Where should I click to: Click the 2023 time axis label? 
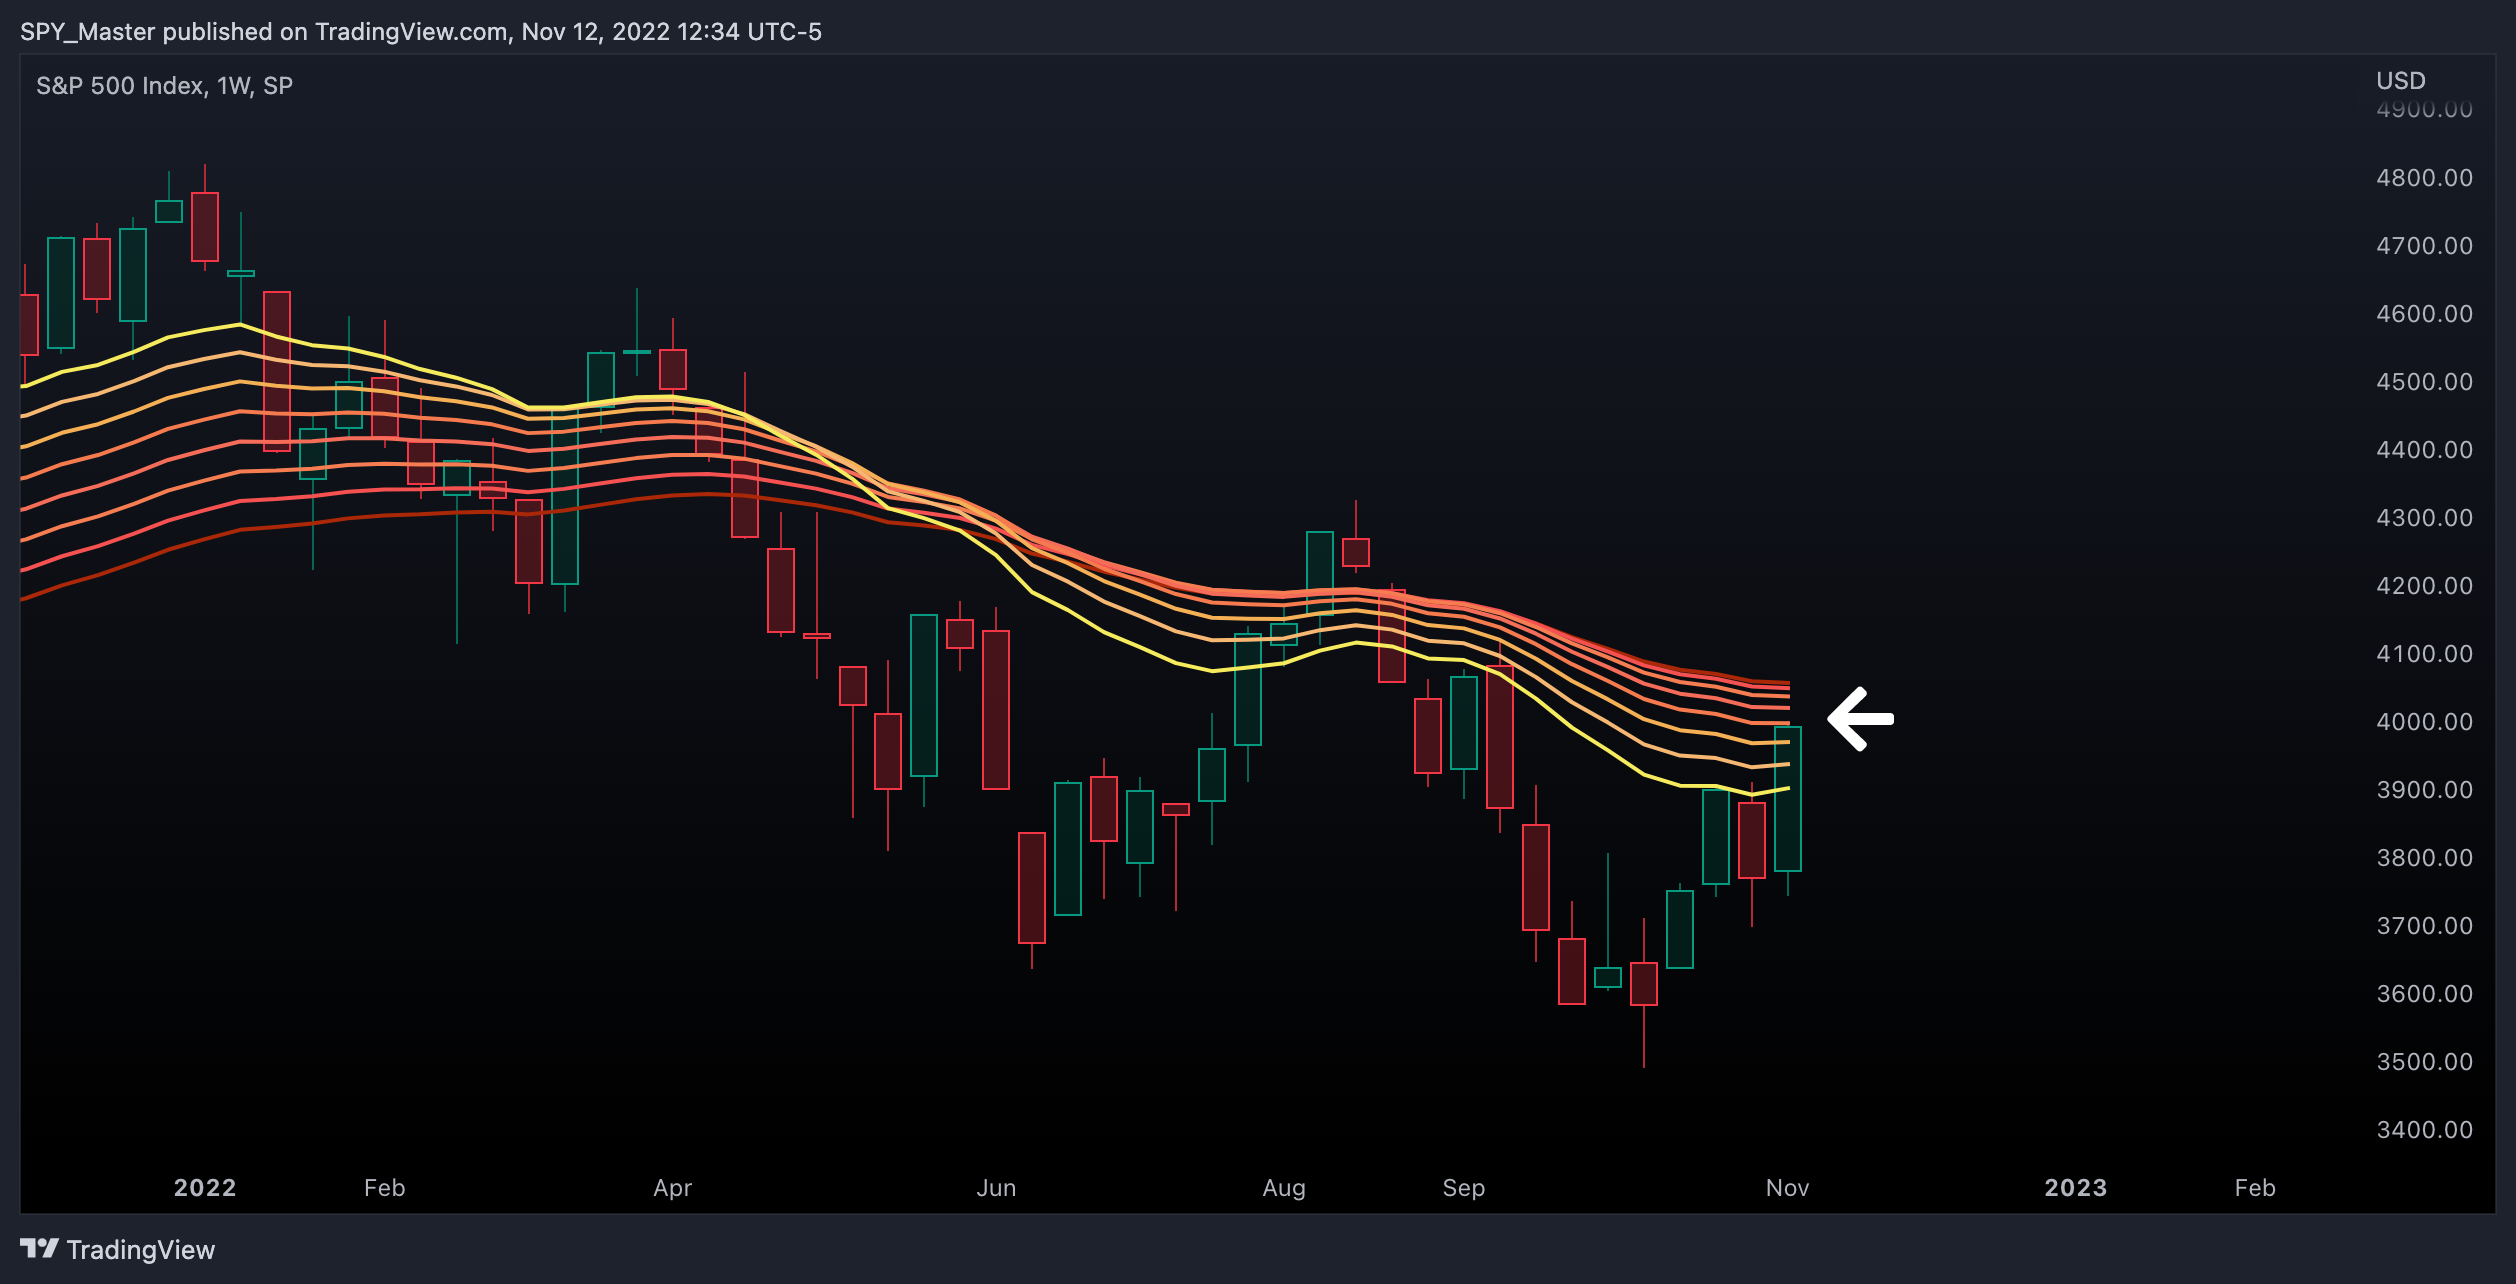(x=2076, y=1188)
